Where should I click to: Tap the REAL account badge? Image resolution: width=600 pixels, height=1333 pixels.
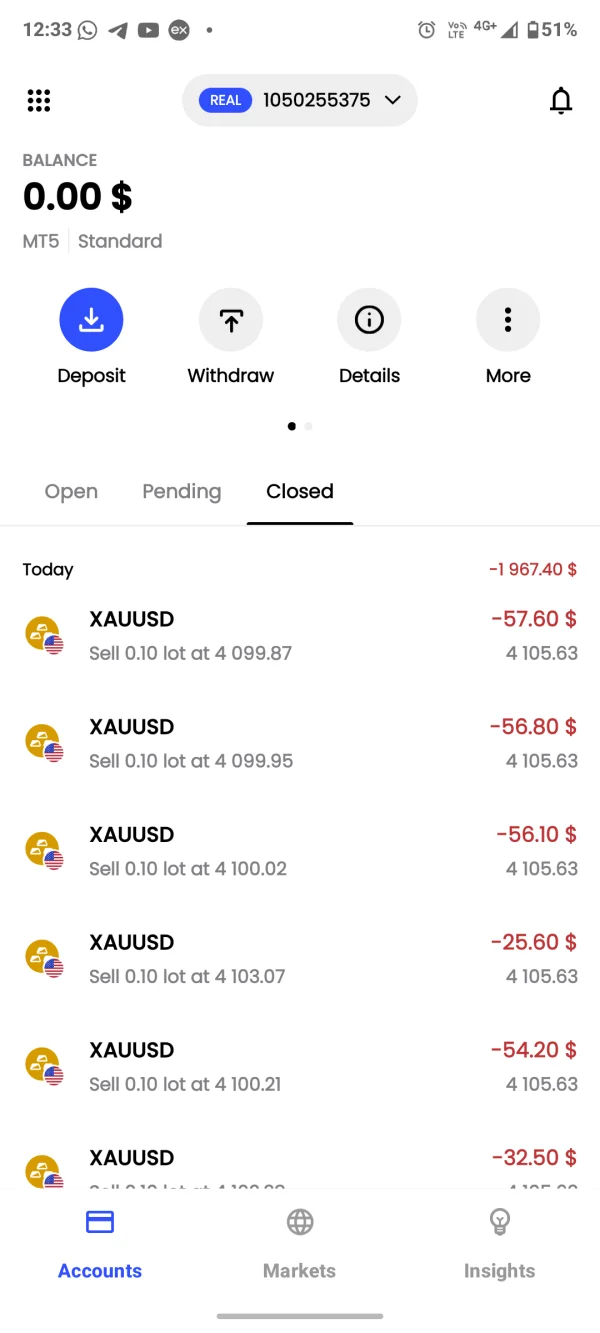pyautogui.click(x=226, y=100)
